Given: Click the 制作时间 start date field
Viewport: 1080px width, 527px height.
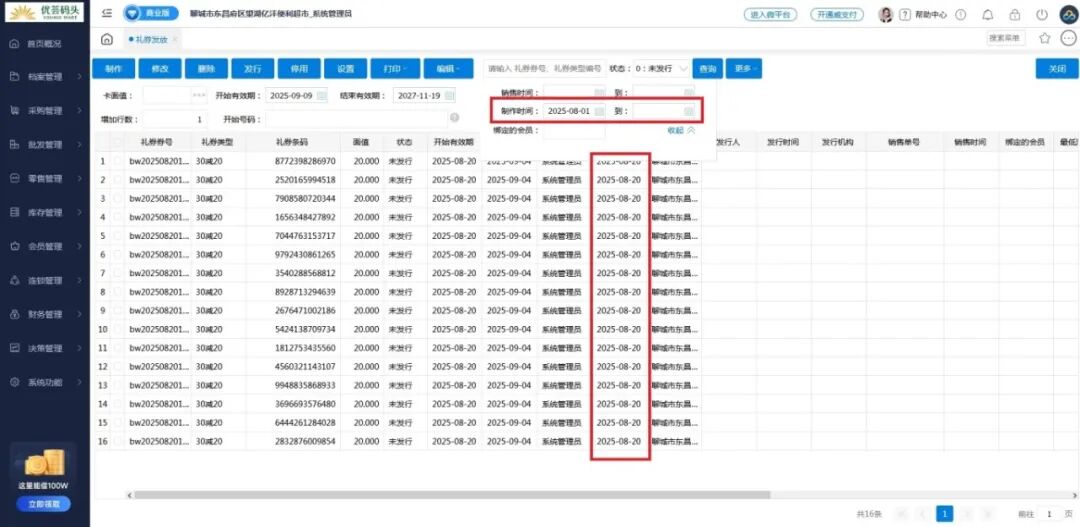Looking at the screenshot, I should click(570, 111).
